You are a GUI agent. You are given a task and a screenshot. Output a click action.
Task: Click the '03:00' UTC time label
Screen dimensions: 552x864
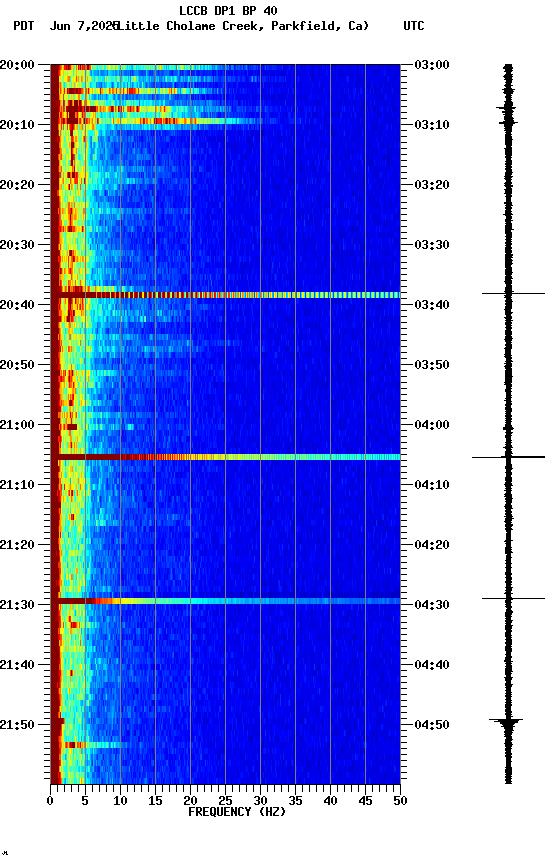tap(432, 65)
